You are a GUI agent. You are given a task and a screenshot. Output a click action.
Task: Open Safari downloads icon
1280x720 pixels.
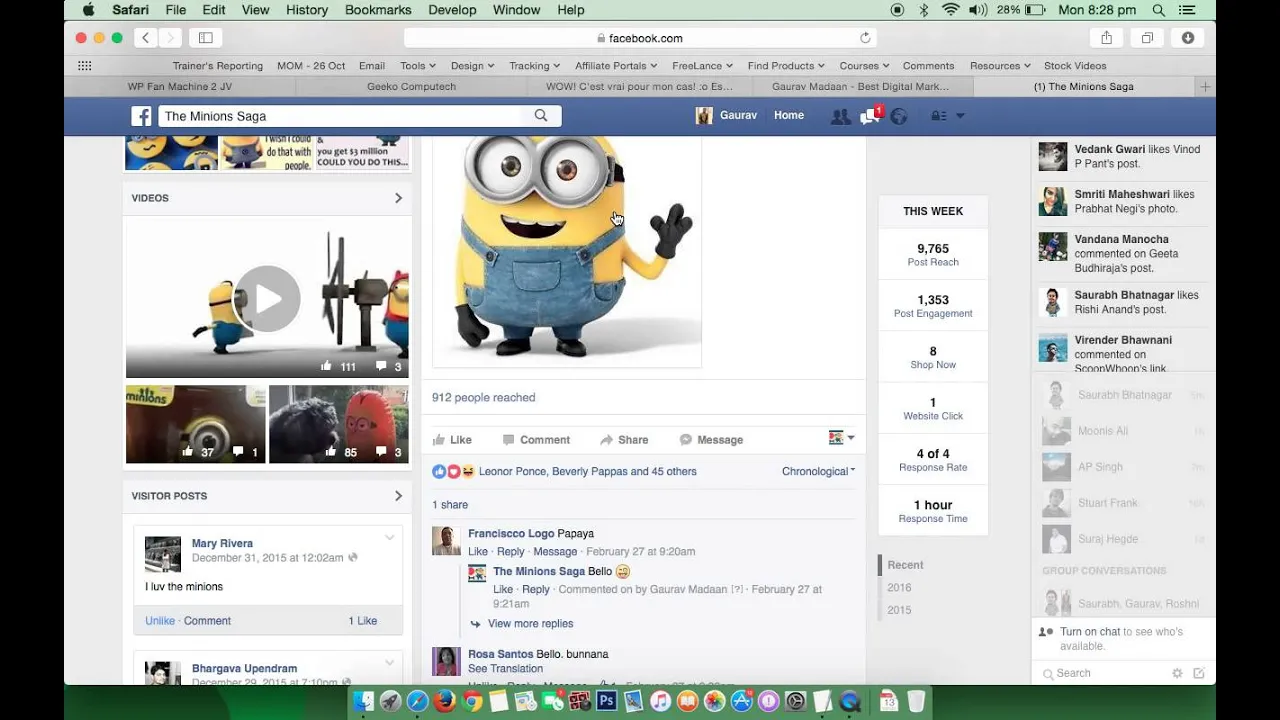click(1188, 38)
